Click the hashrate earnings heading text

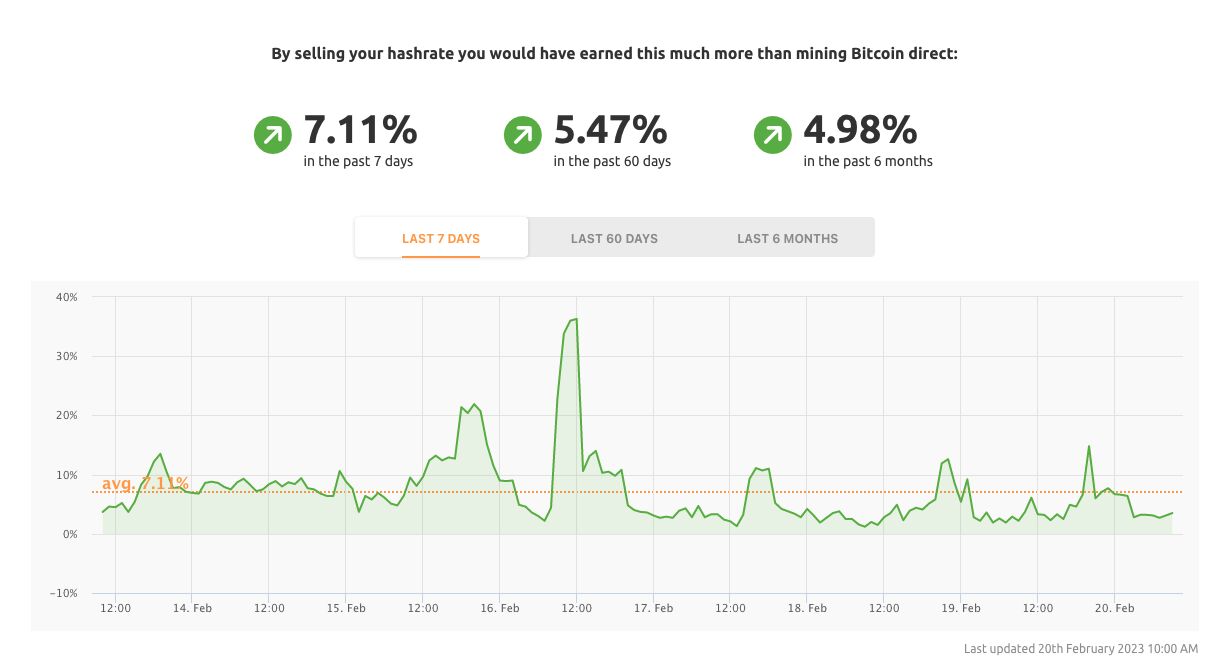(614, 54)
